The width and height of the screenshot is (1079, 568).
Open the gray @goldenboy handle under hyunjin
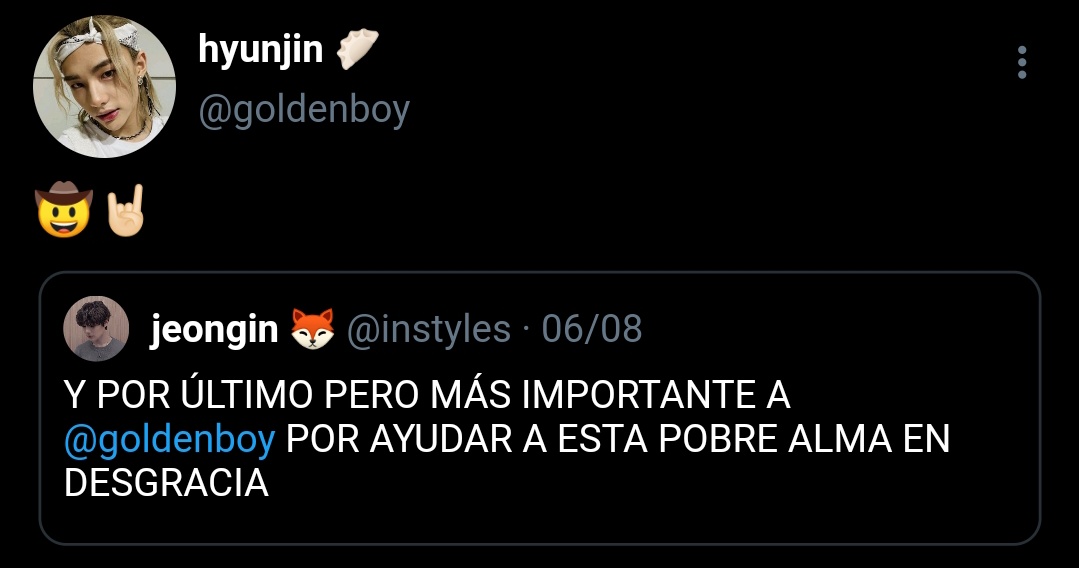click(304, 110)
